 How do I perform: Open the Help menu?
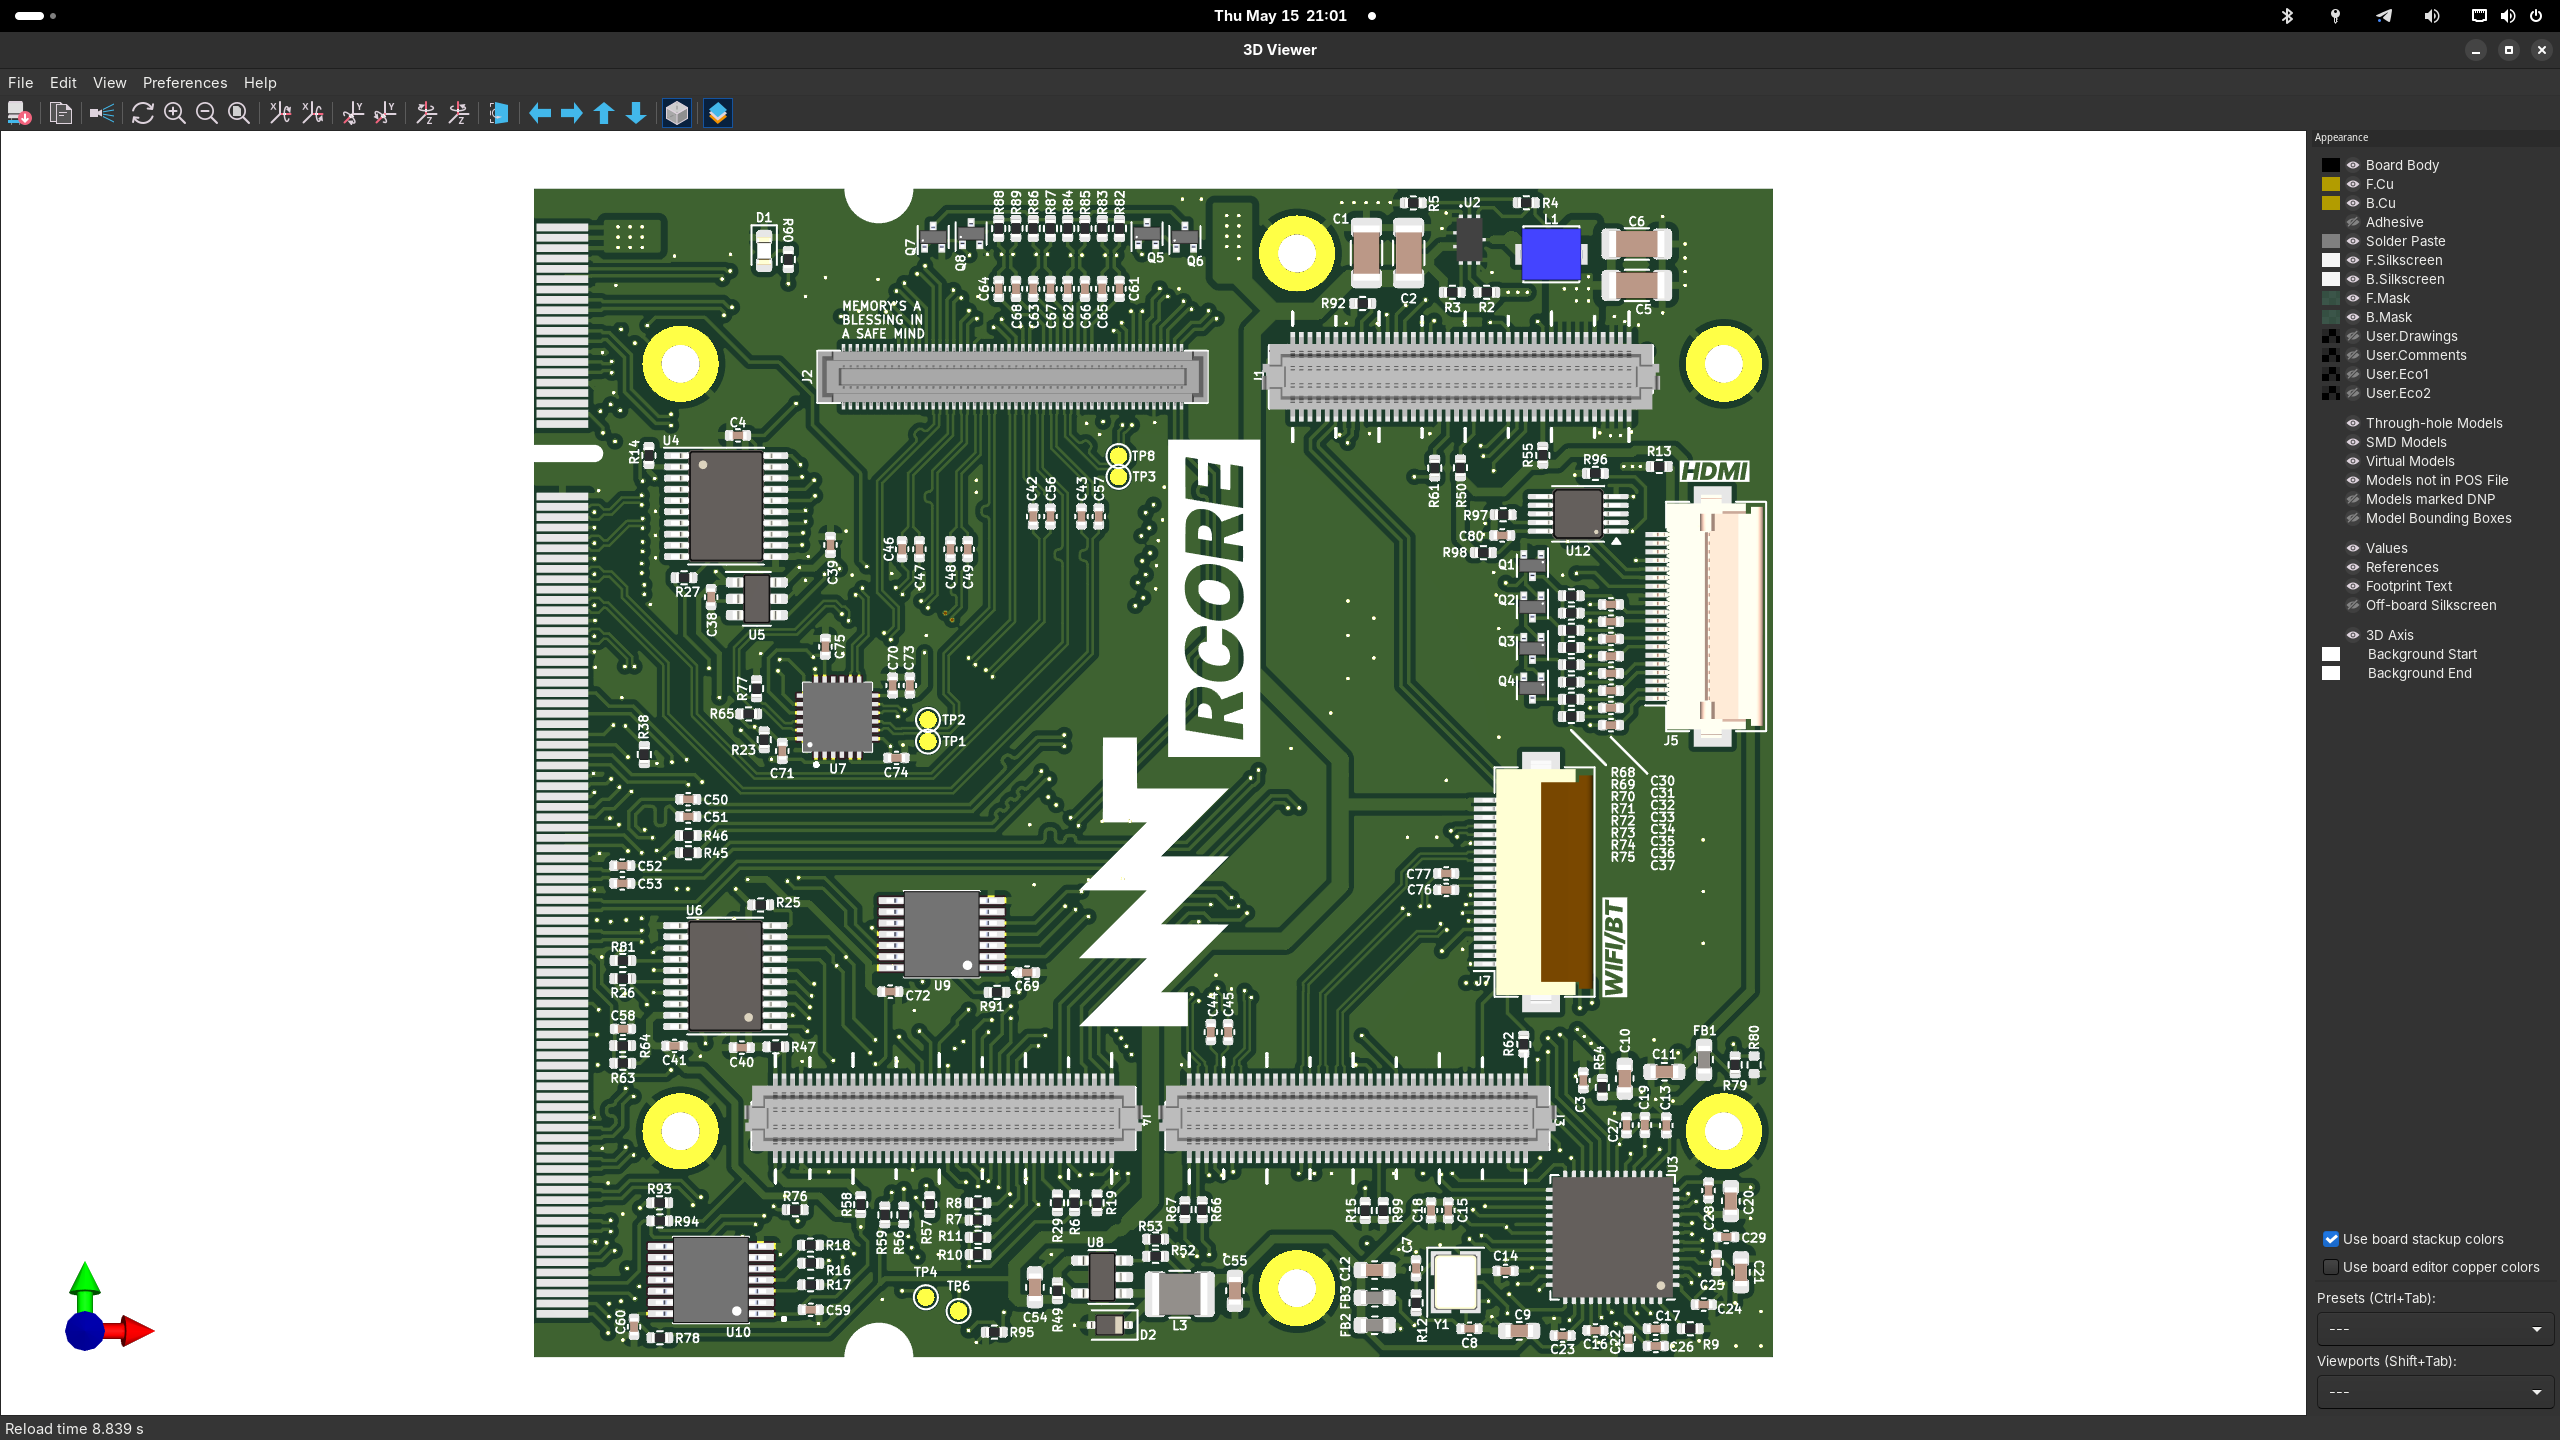(x=260, y=83)
